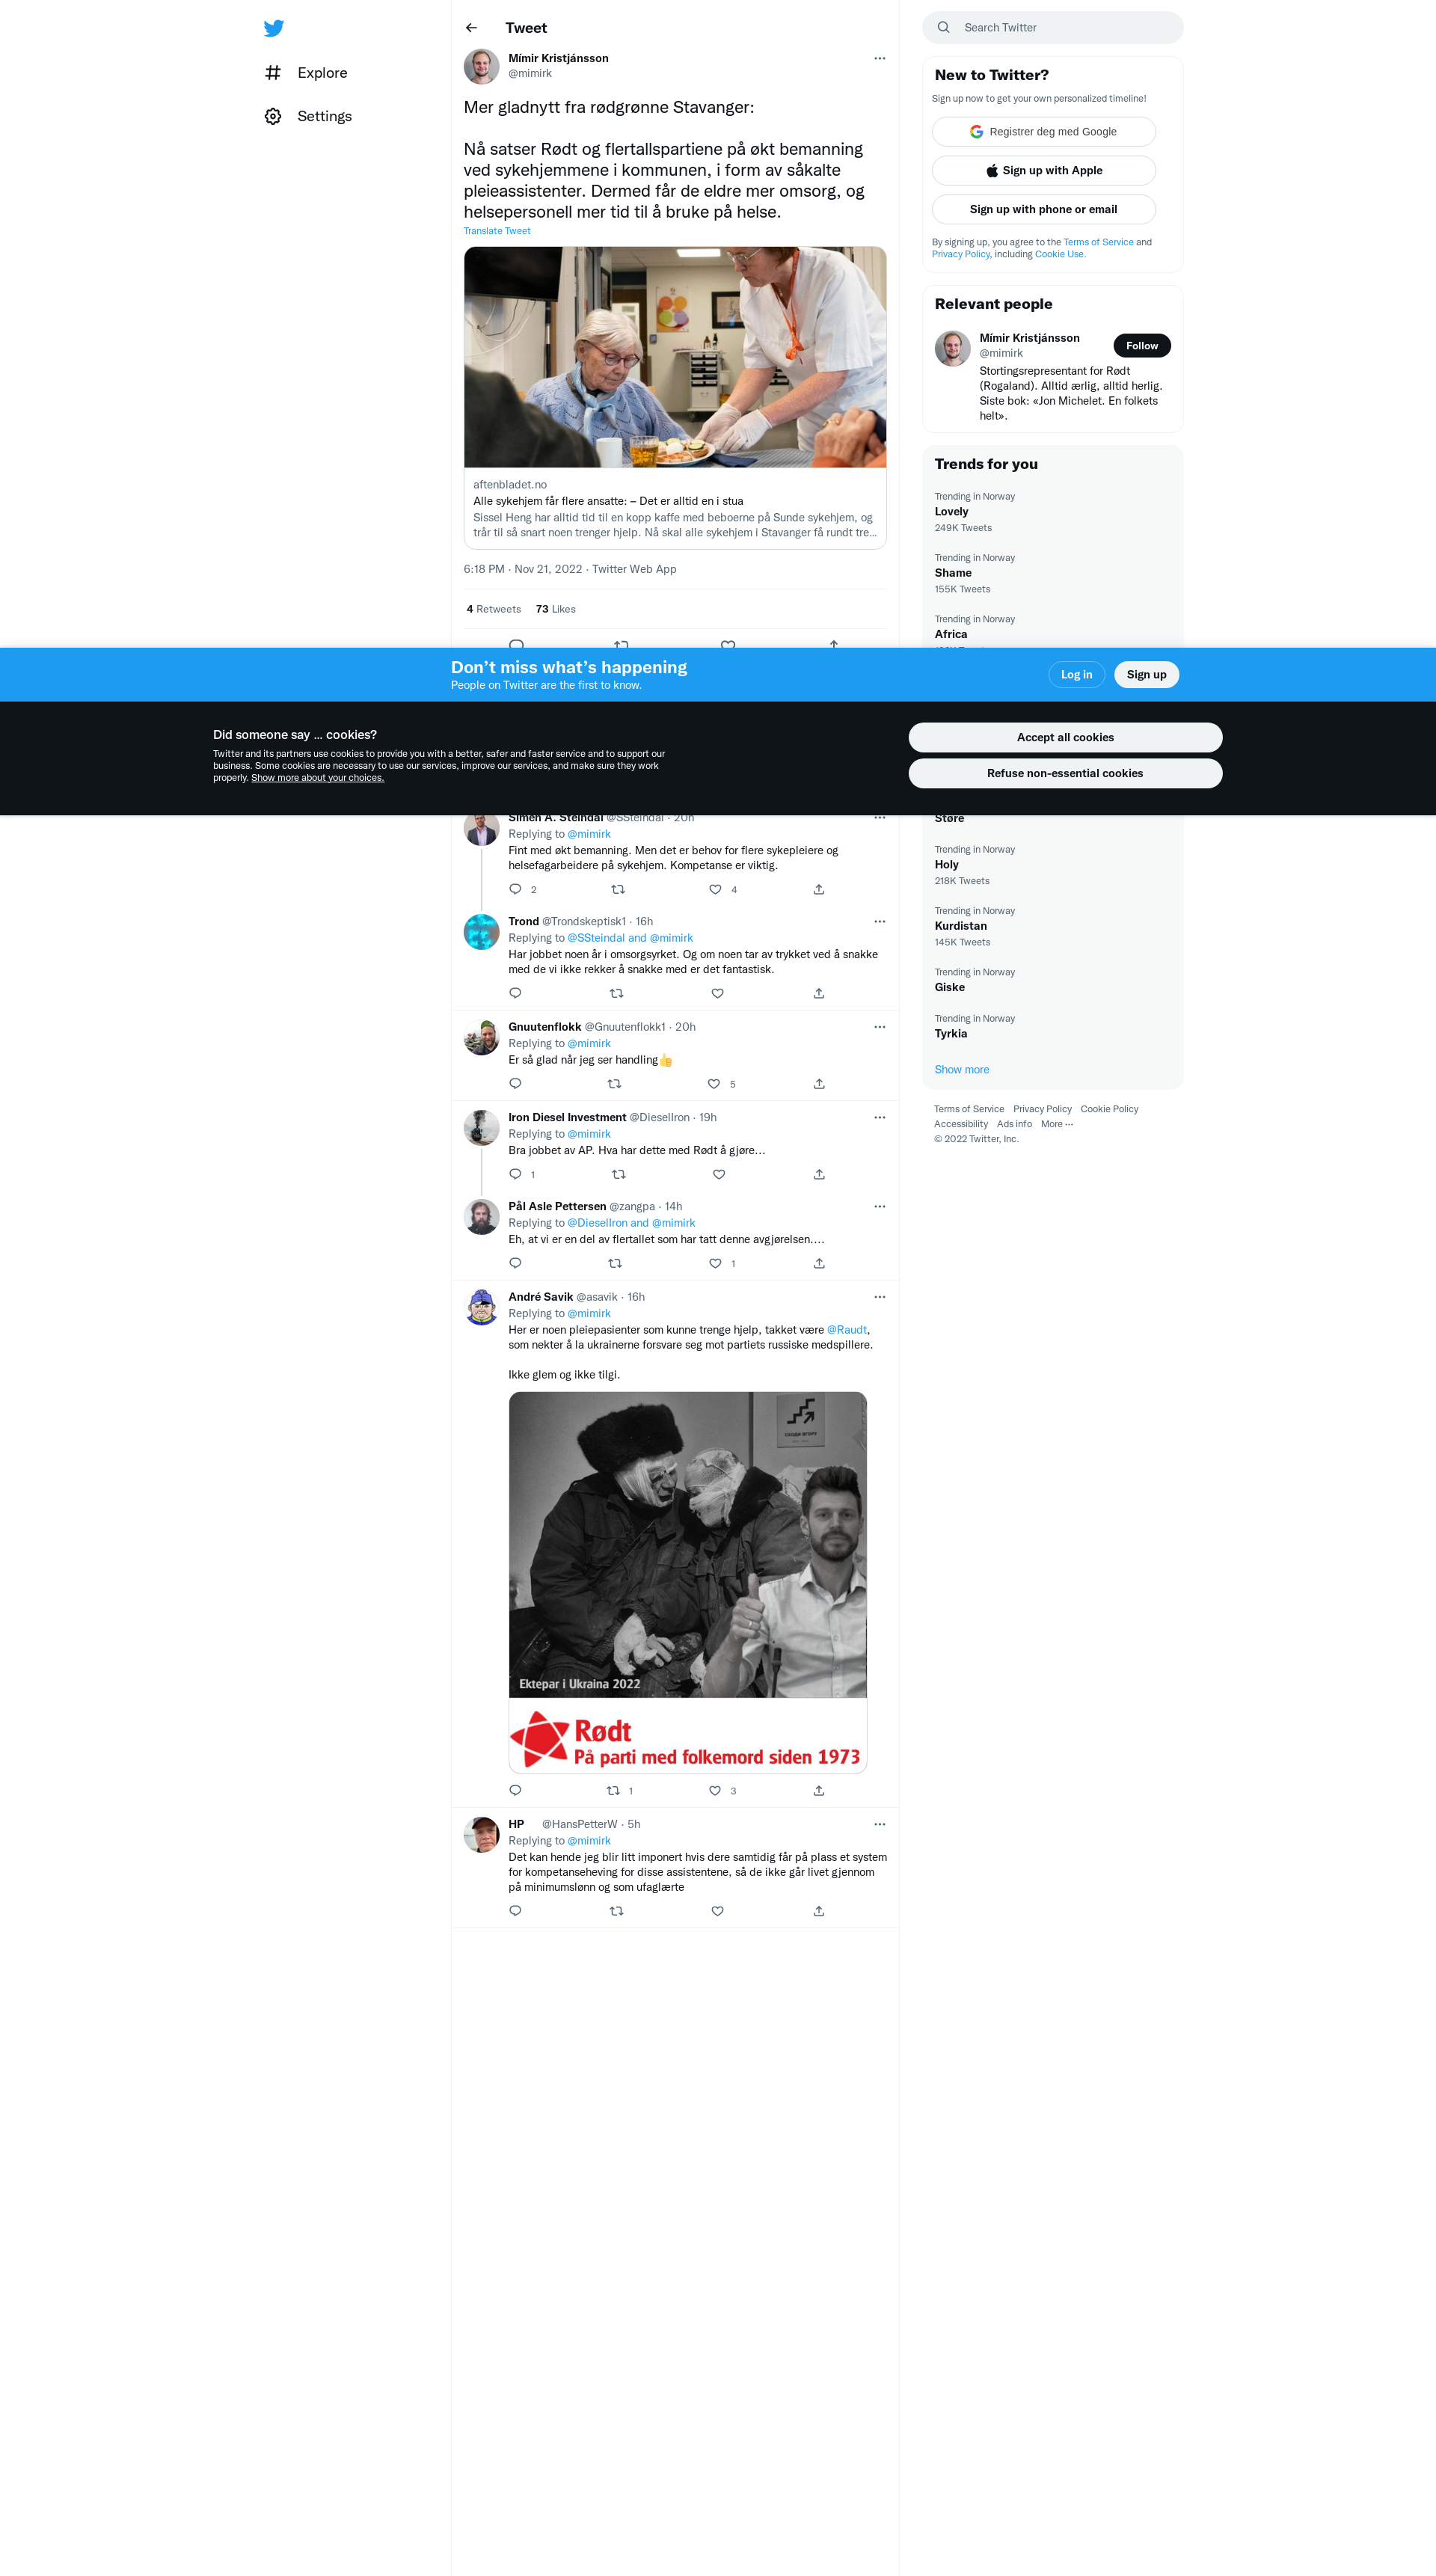Image resolution: width=1436 pixels, height=2576 pixels.
Task: Open more options on Trond's reply
Action: point(879,921)
